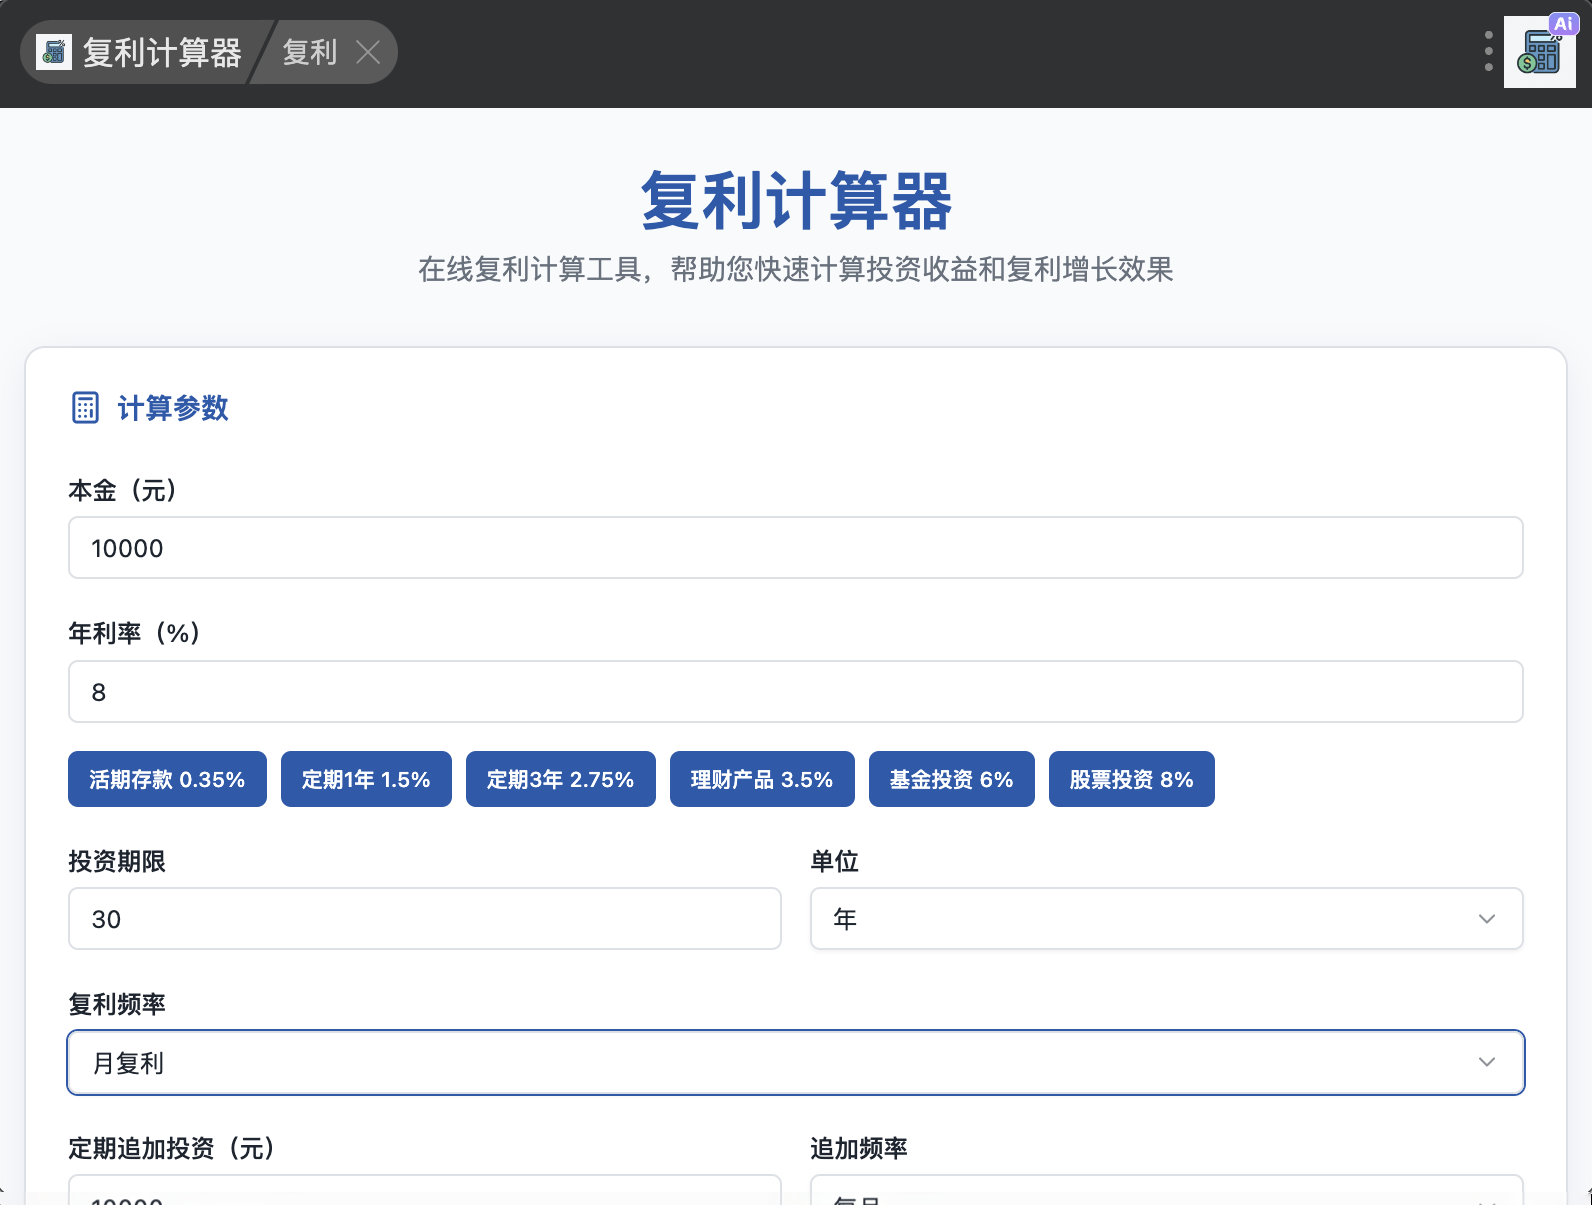This screenshot has width=1592, height=1205.
Task: Apply 定期1年 1.5% rate preset
Action: pyautogui.click(x=366, y=779)
